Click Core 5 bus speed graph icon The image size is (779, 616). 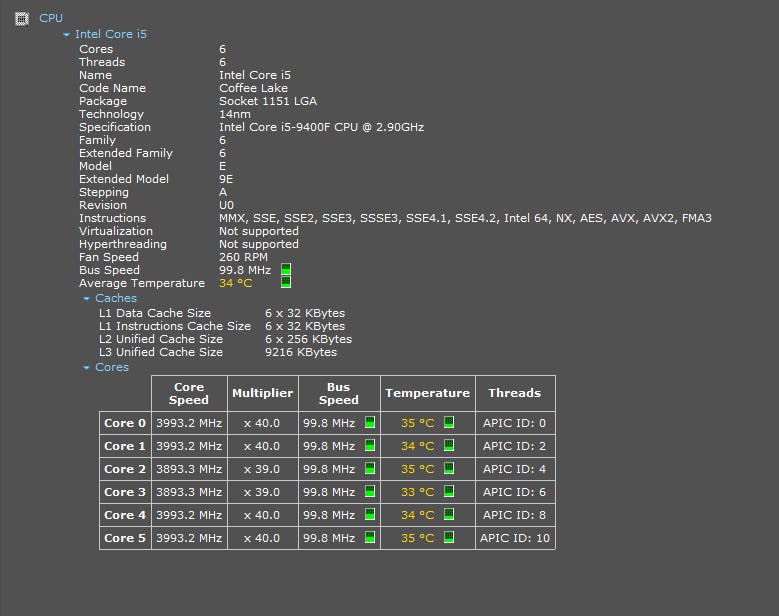pos(370,537)
